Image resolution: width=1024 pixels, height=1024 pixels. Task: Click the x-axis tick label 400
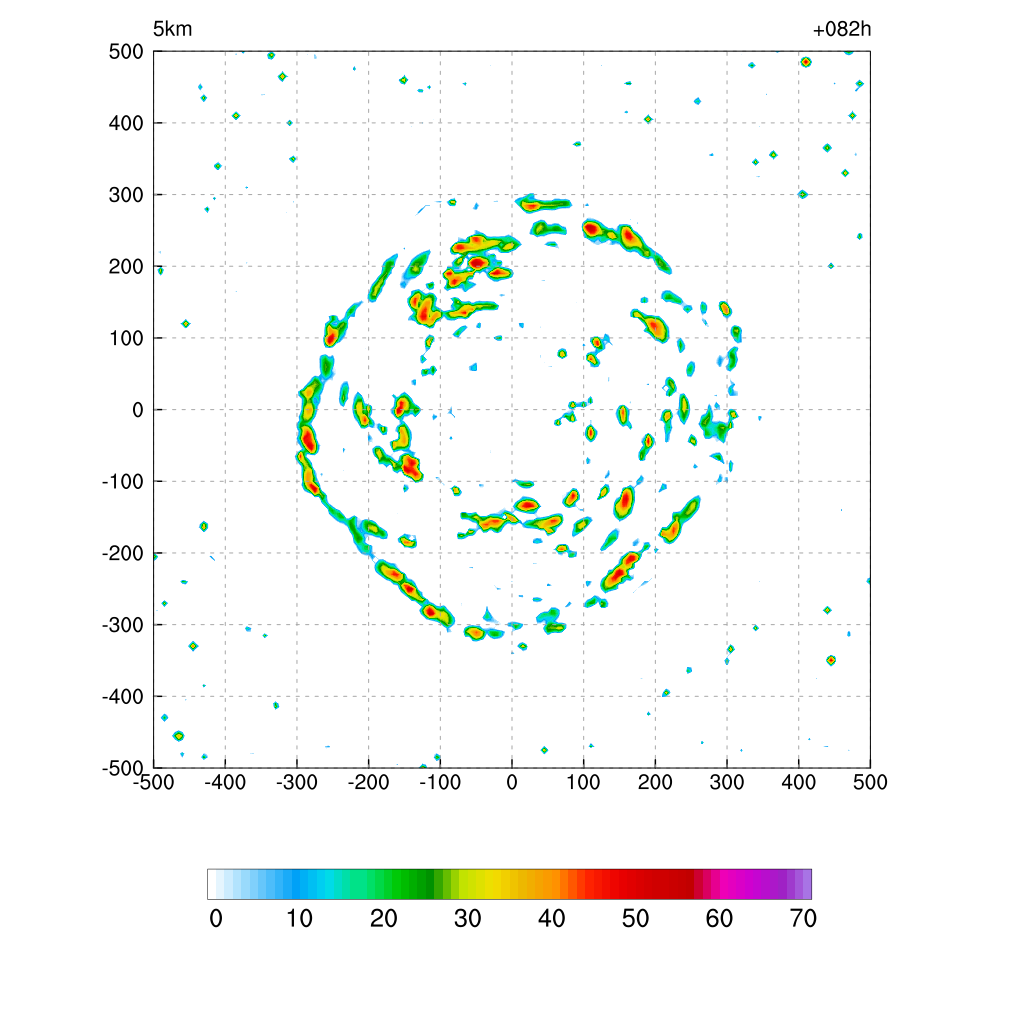[x=799, y=782]
